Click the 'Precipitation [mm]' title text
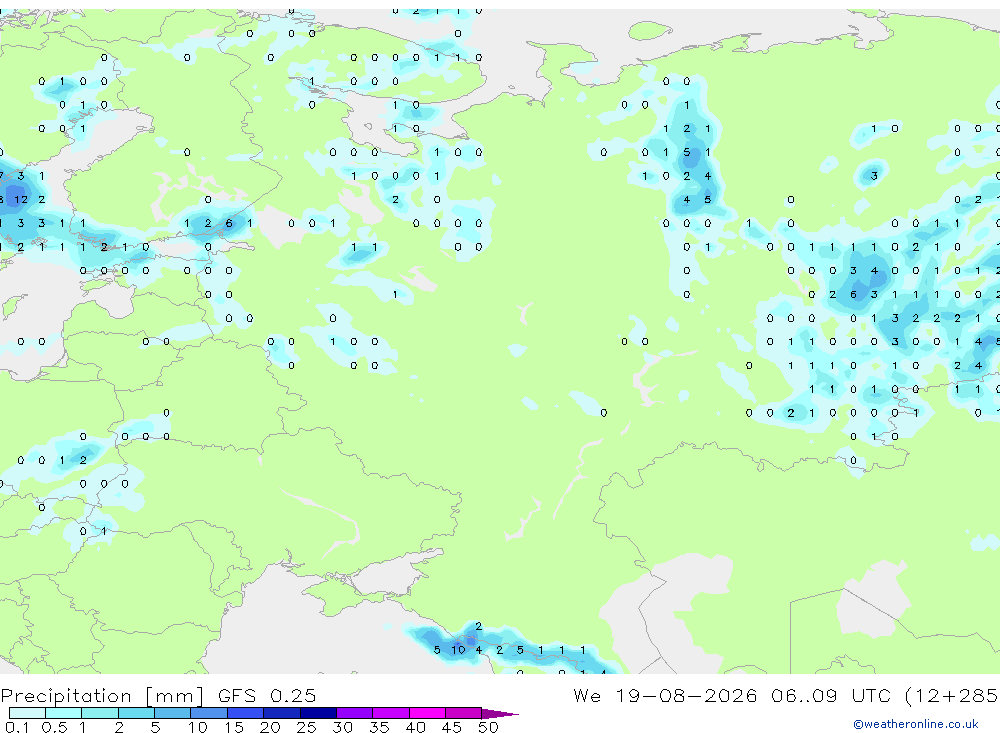 (102, 696)
